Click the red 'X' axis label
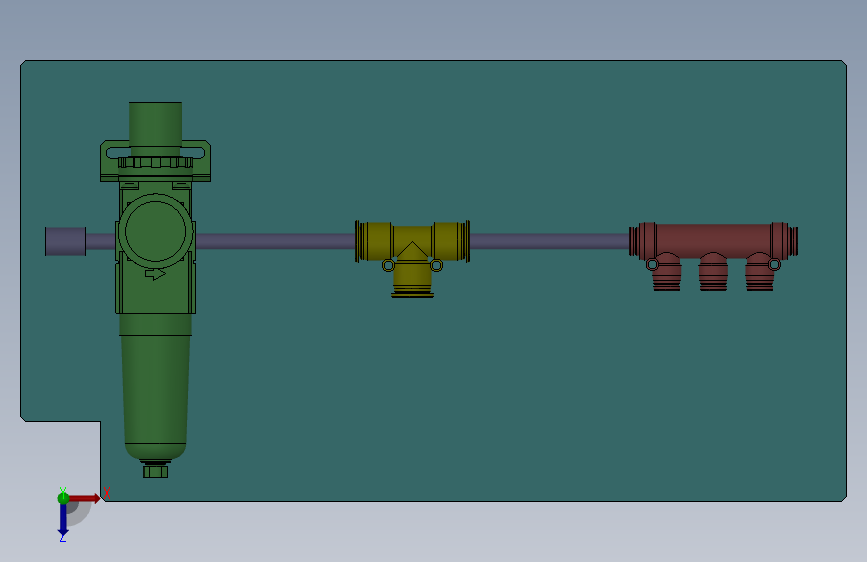The height and width of the screenshot is (562, 867). pyautogui.click(x=107, y=493)
